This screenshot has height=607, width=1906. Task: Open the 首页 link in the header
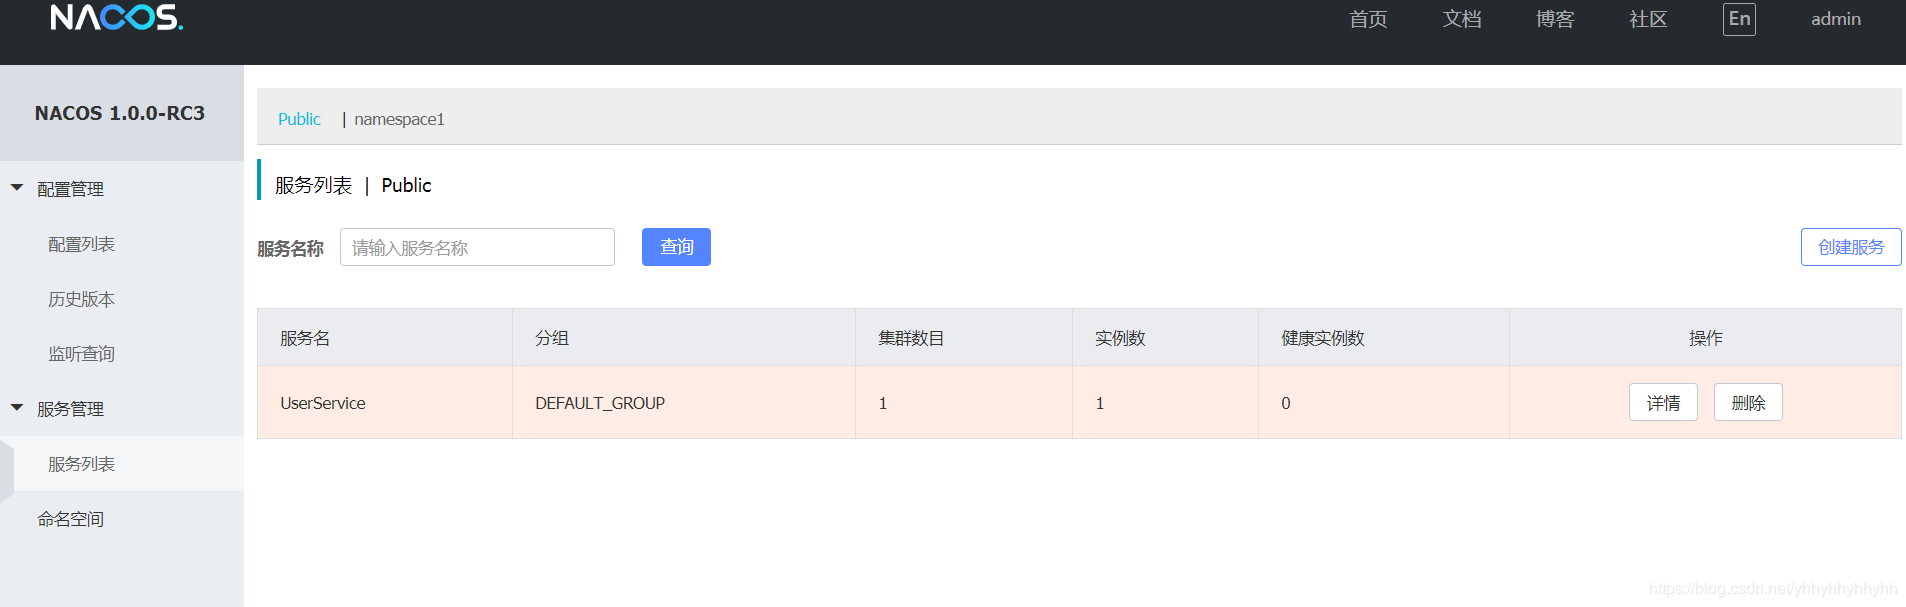click(x=1368, y=19)
